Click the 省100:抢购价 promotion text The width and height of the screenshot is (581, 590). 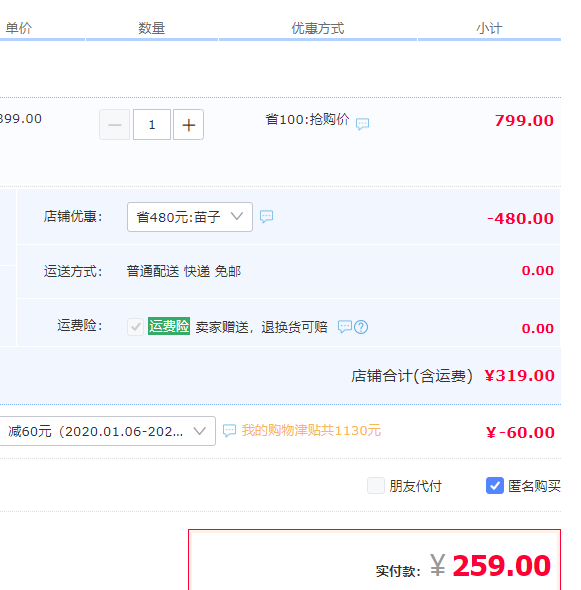pos(307,120)
